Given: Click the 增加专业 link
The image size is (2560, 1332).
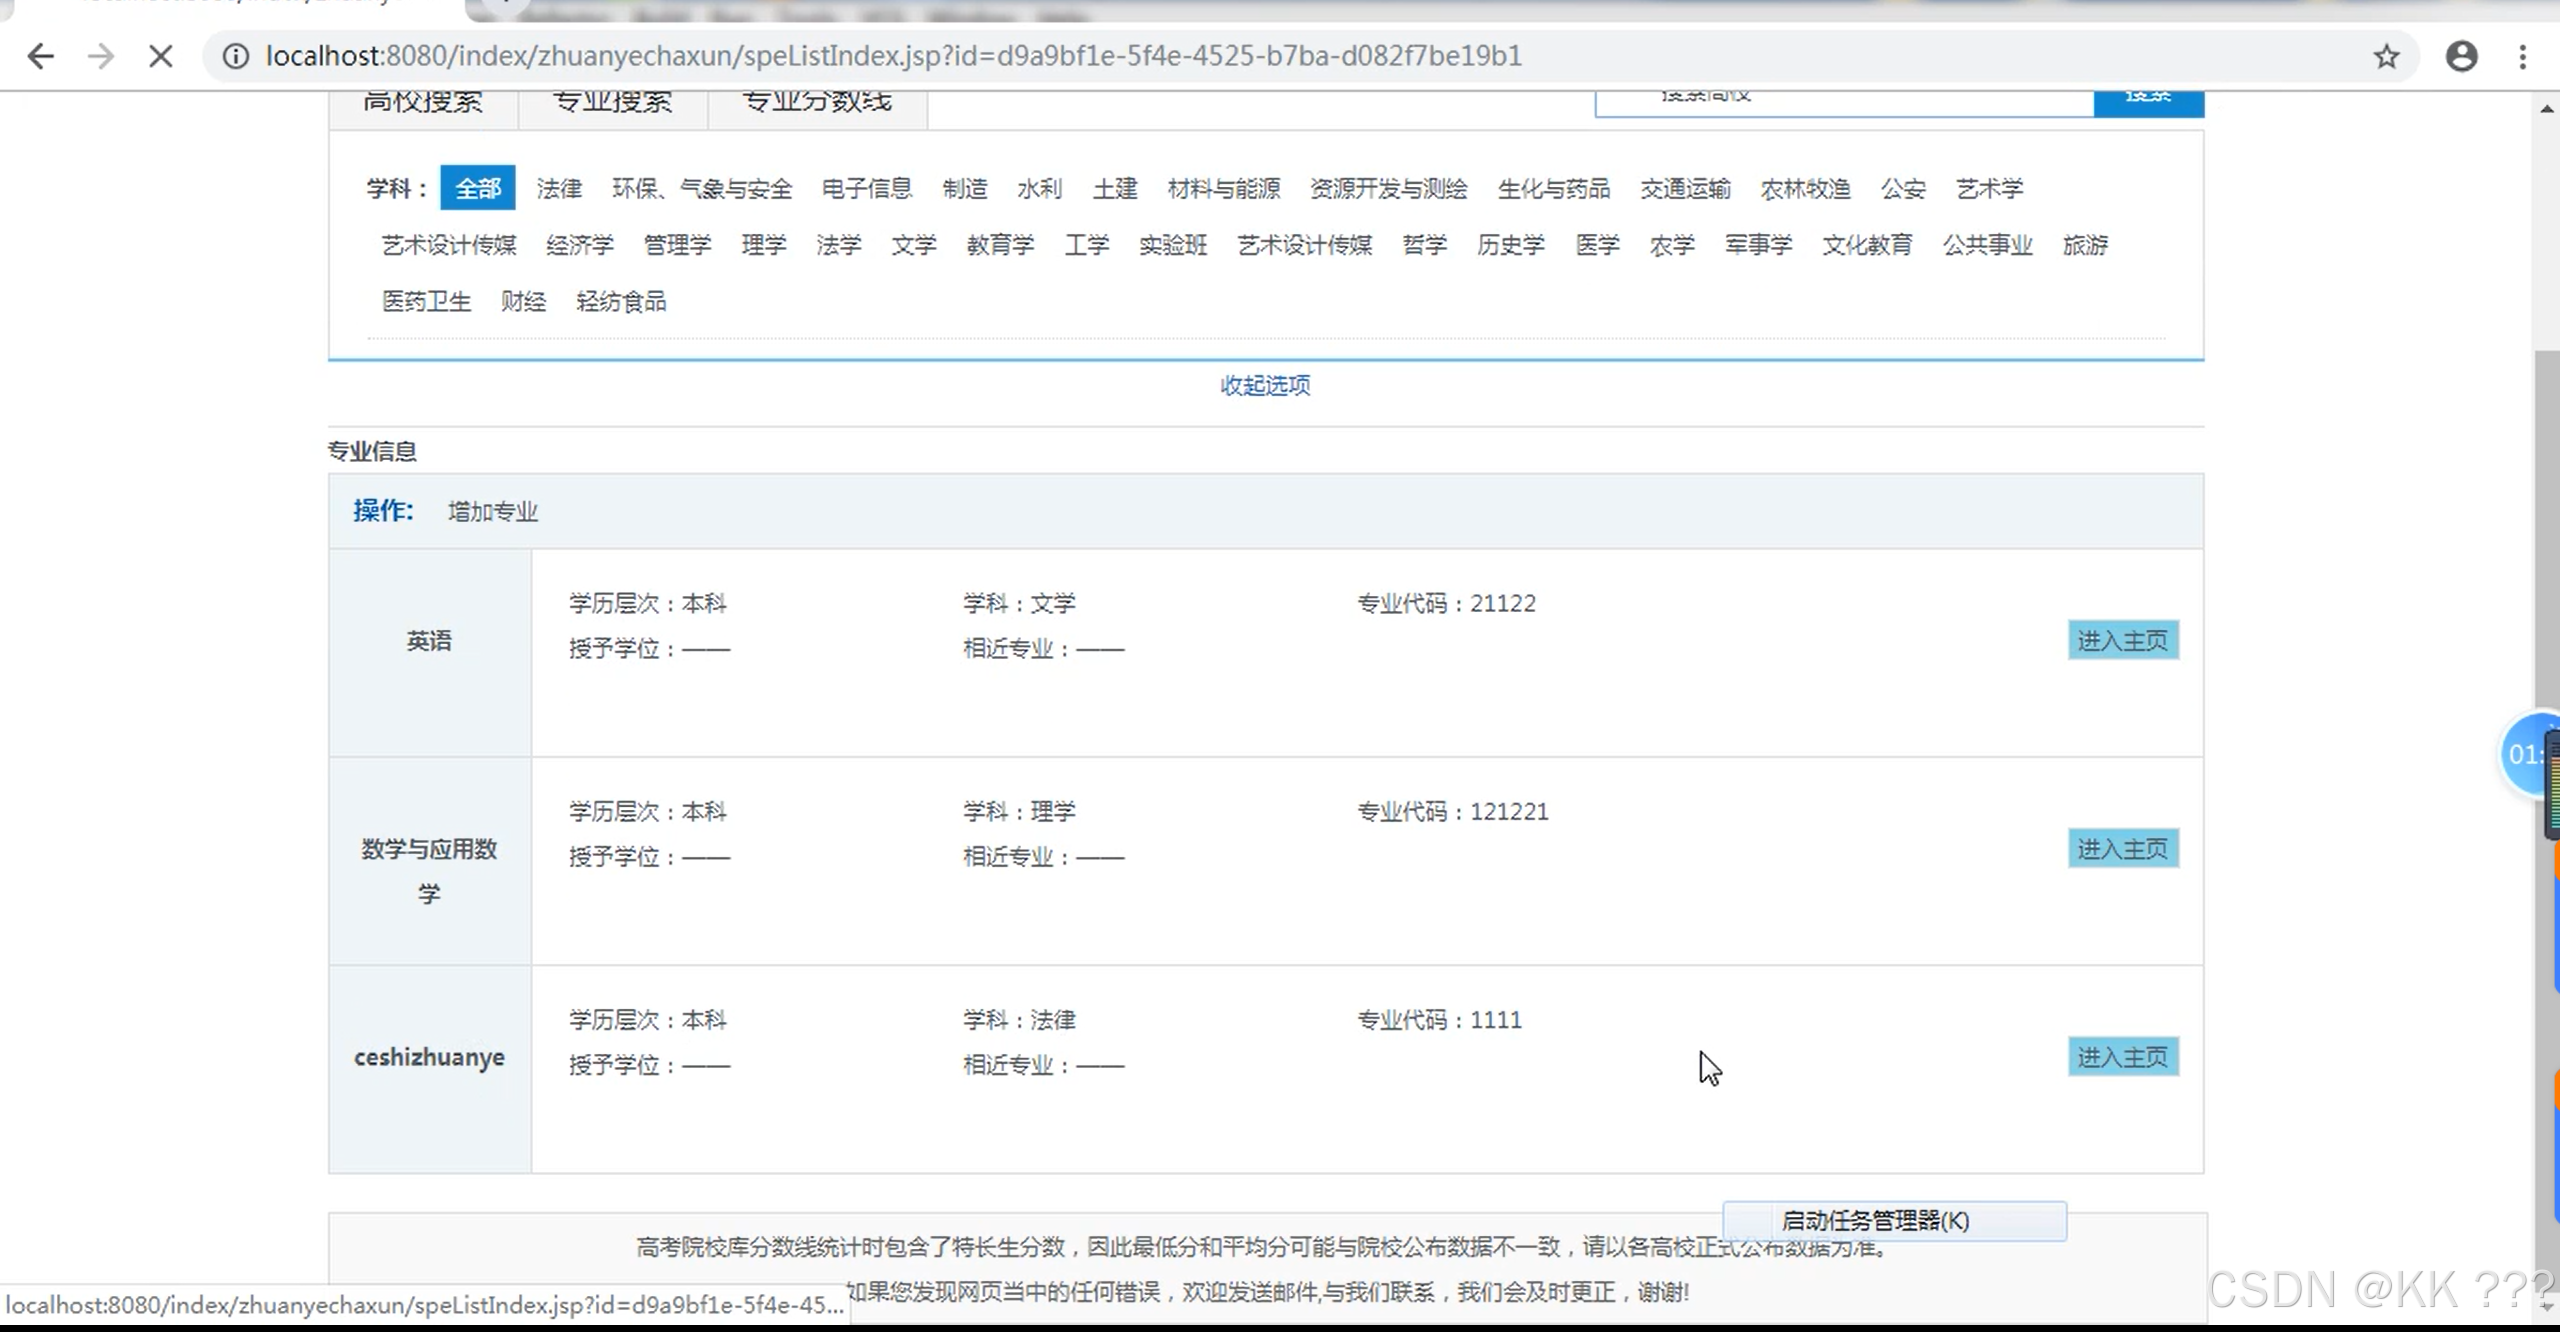Looking at the screenshot, I should (492, 511).
